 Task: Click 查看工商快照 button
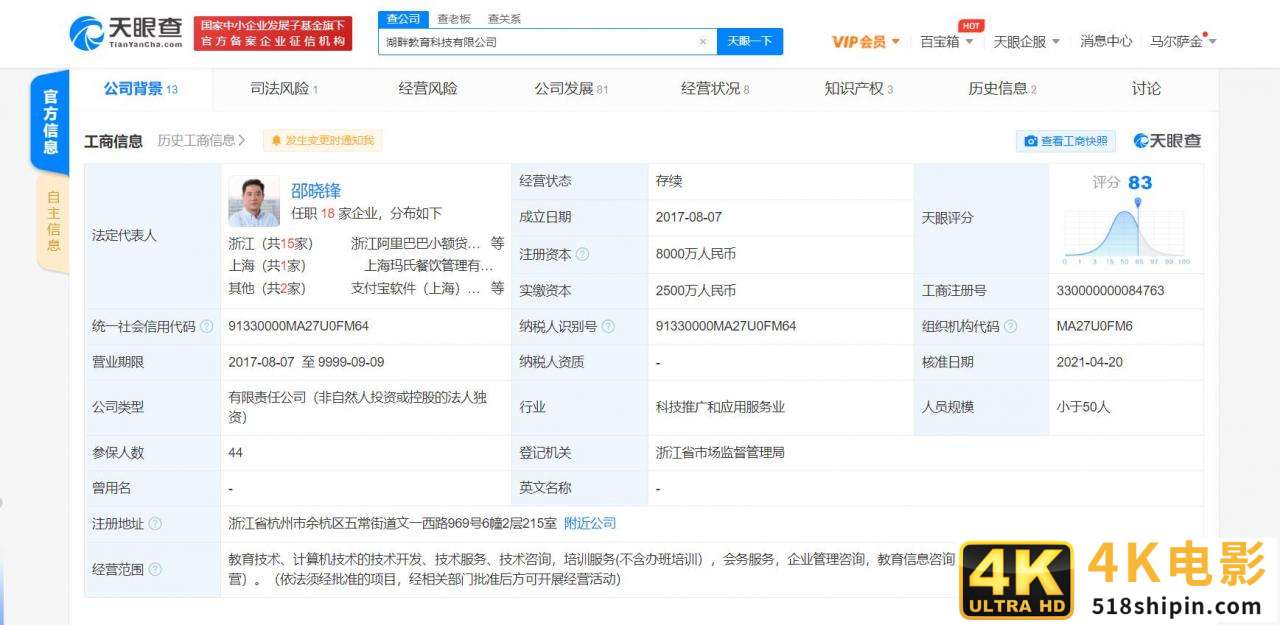[1066, 141]
